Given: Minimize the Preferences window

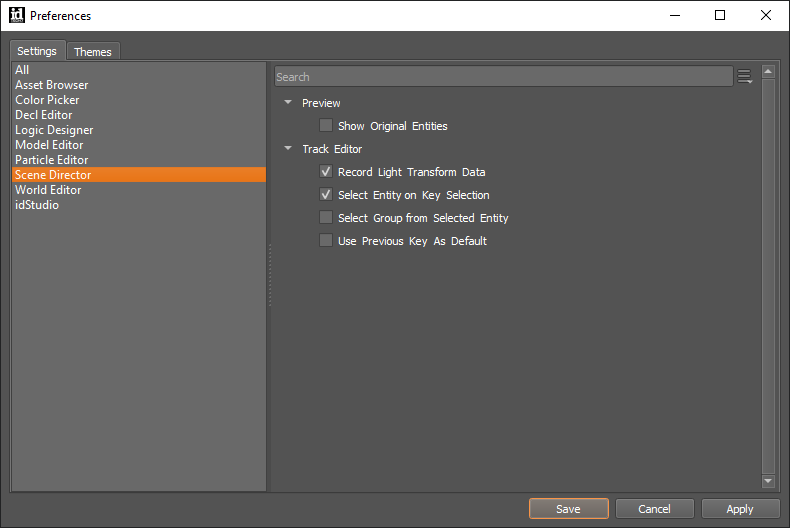Looking at the screenshot, I should tap(675, 15).
